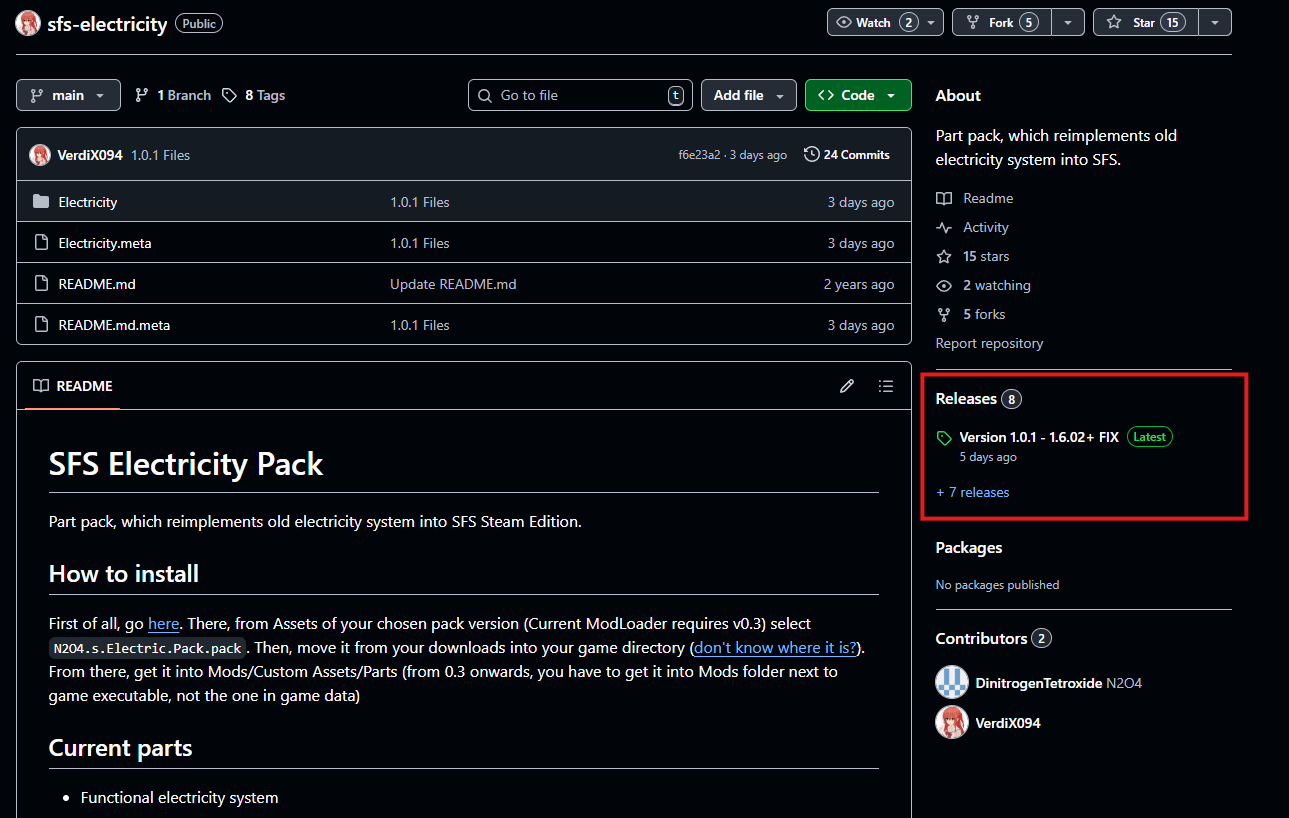Click the pencil edit README icon
Screen dimensions: 1289x818
(x=847, y=386)
